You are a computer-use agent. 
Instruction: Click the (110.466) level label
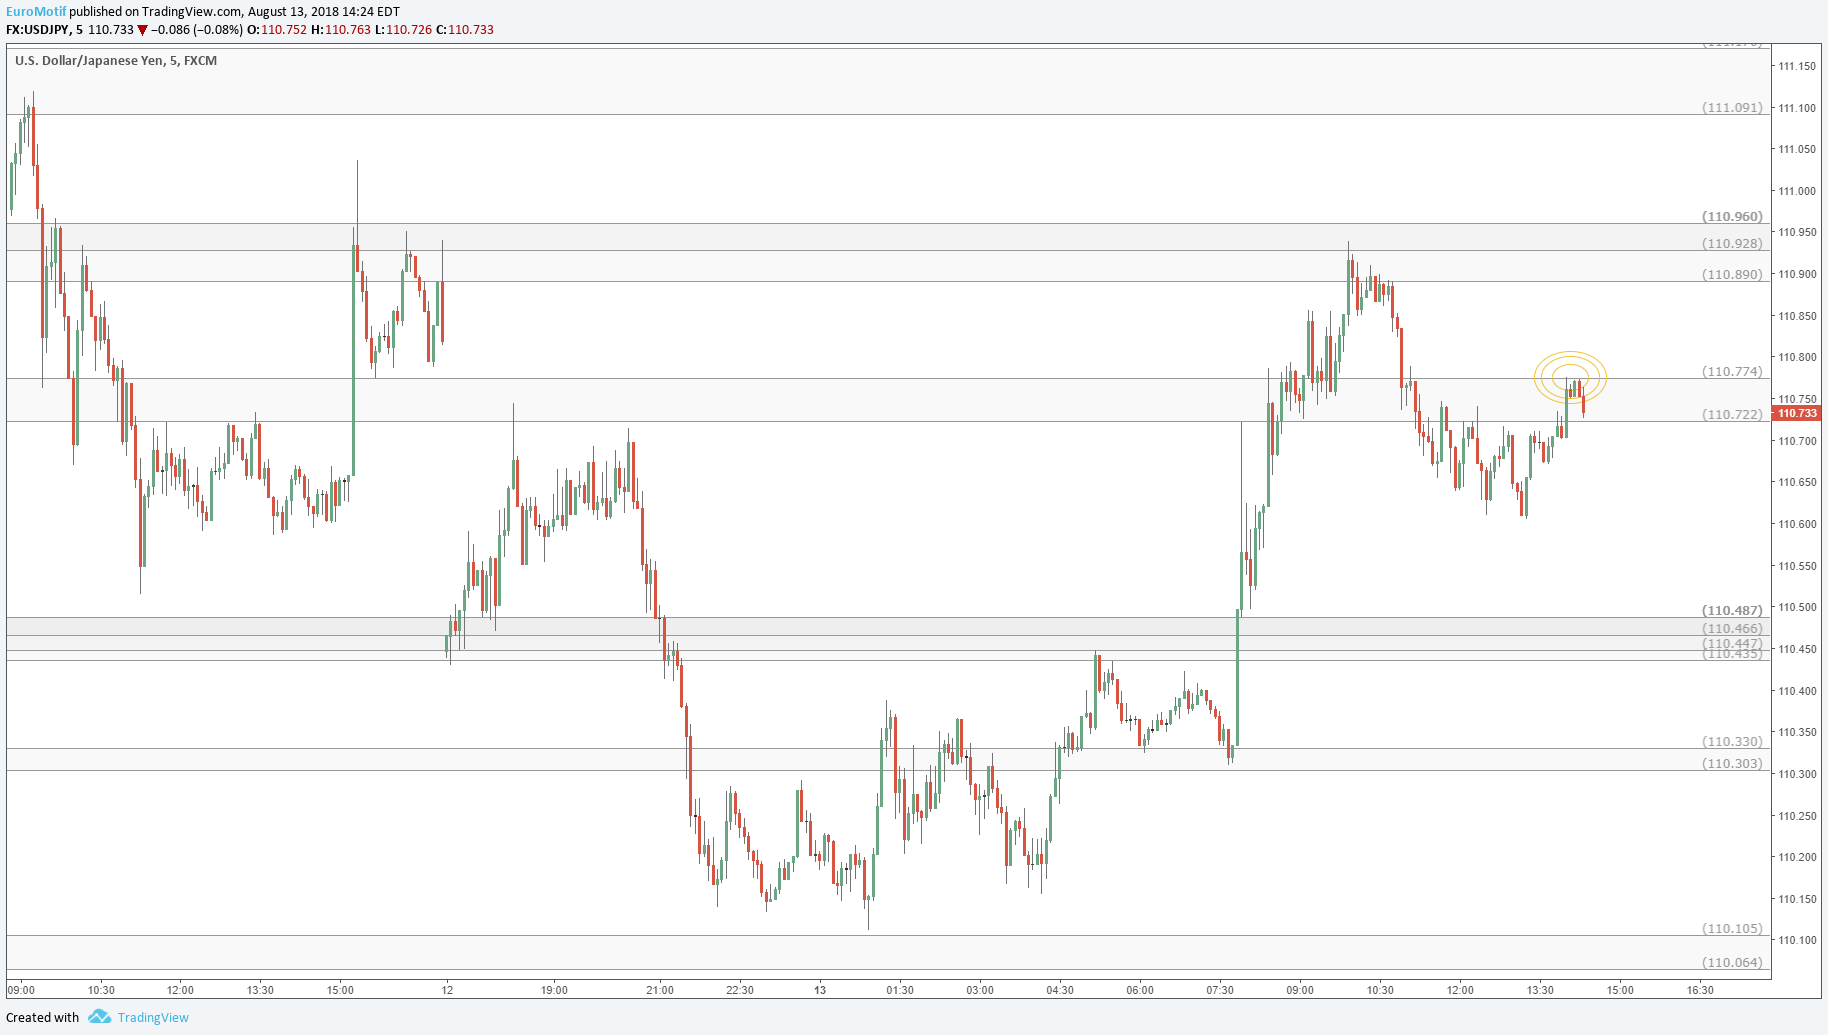pyautogui.click(x=1733, y=628)
